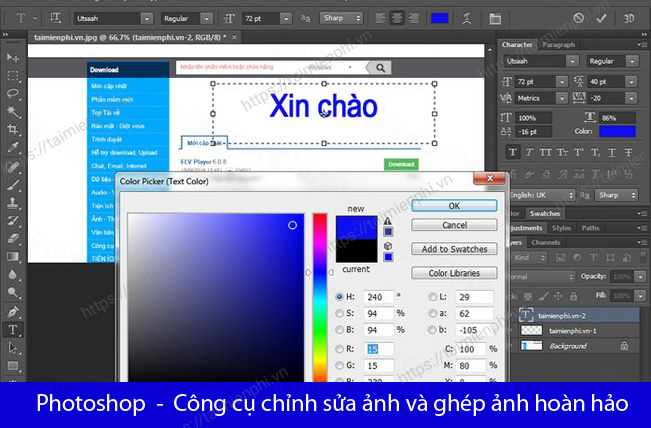Select the Rectangular Marquee tool
Screen dimensions: 651x428
coord(13,76)
